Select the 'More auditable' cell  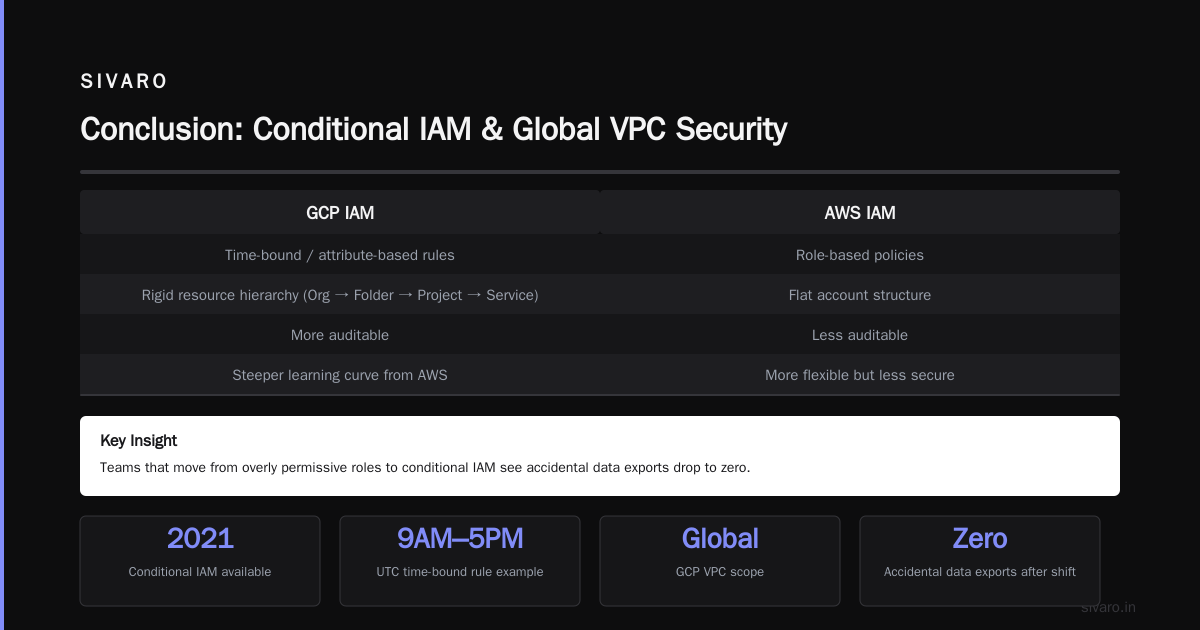point(340,335)
